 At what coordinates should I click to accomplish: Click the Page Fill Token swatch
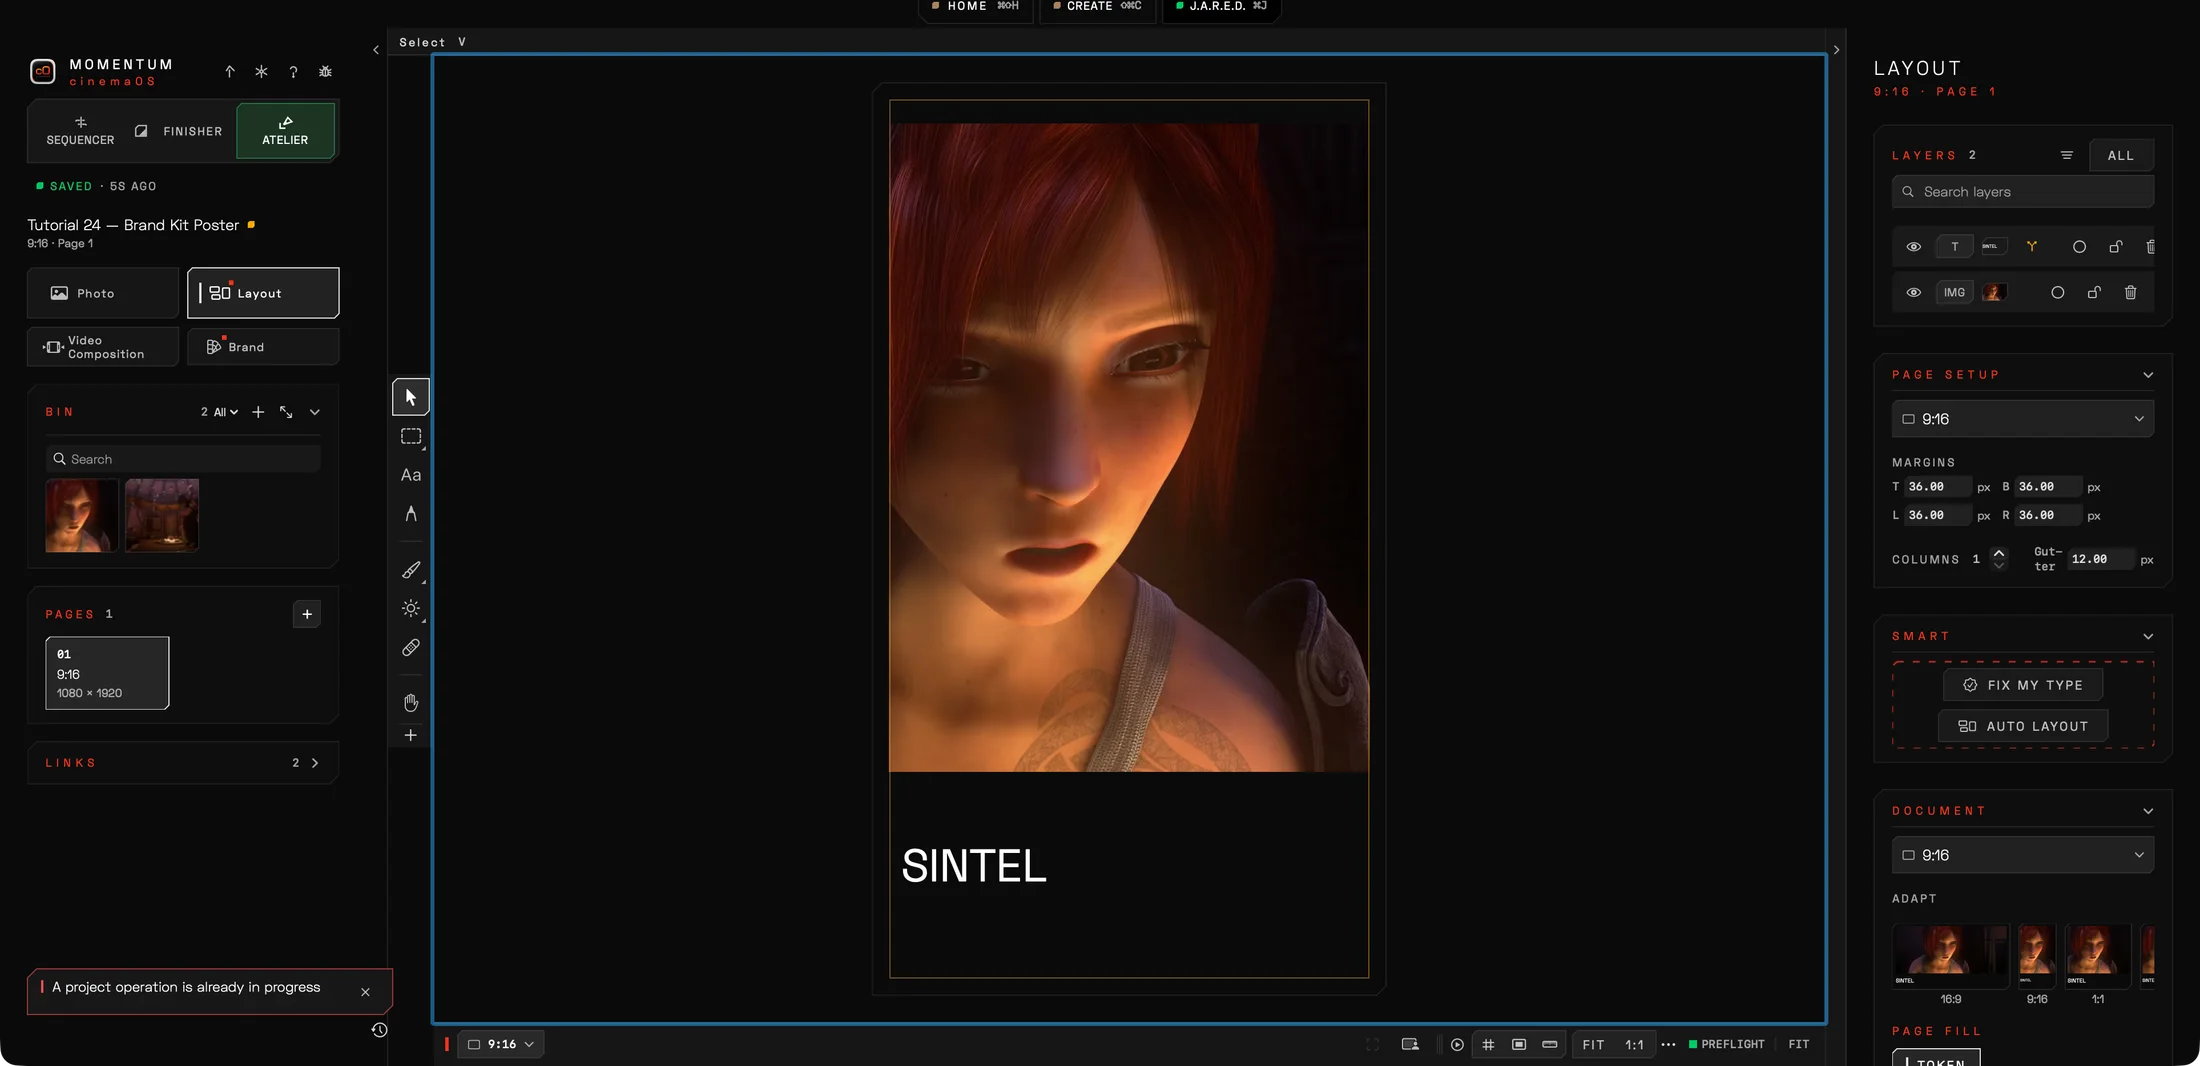[1936, 1058]
